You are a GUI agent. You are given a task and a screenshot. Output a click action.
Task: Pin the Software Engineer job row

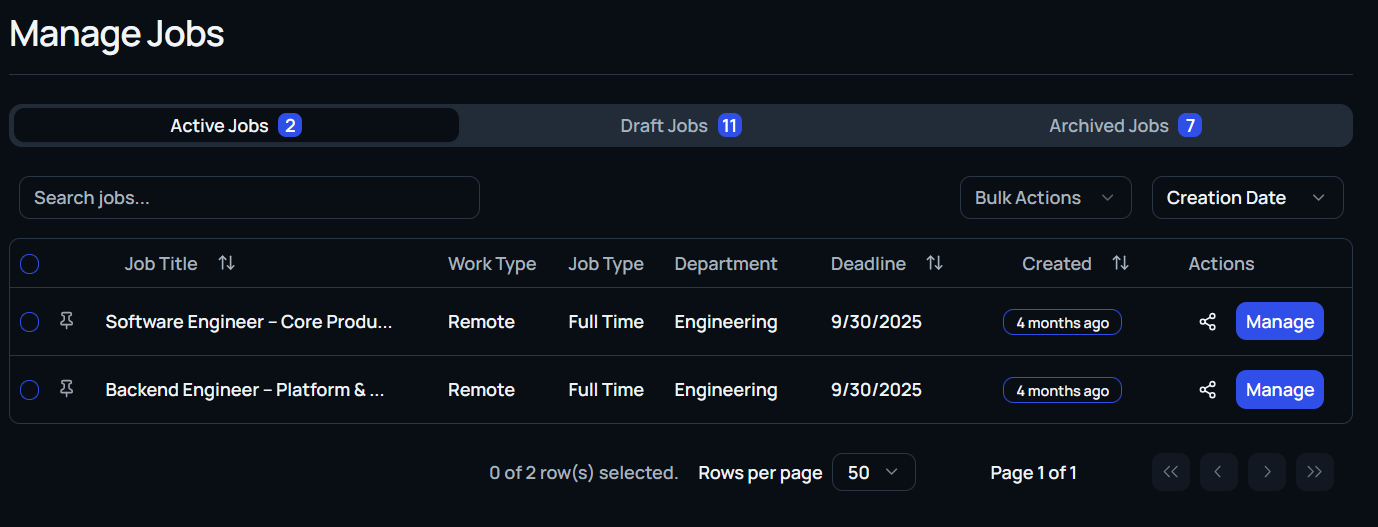click(67, 321)
